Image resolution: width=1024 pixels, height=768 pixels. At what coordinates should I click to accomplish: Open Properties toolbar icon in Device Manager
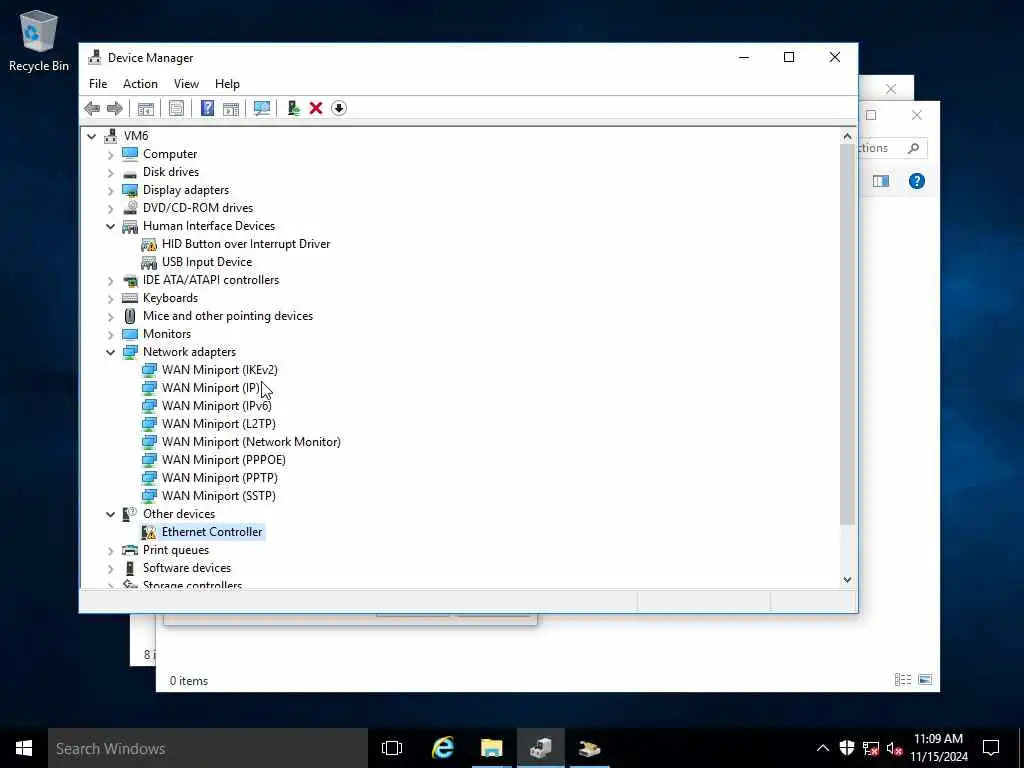[x=176, y=108]
